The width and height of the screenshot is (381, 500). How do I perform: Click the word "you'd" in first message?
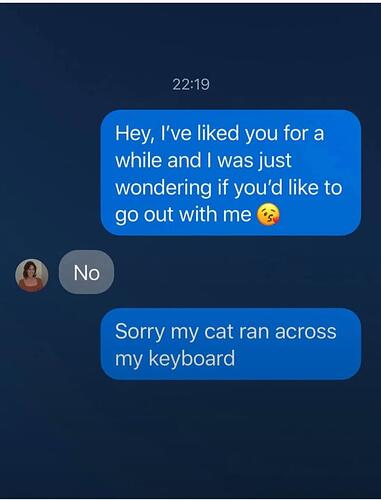[x=257, y=188]
